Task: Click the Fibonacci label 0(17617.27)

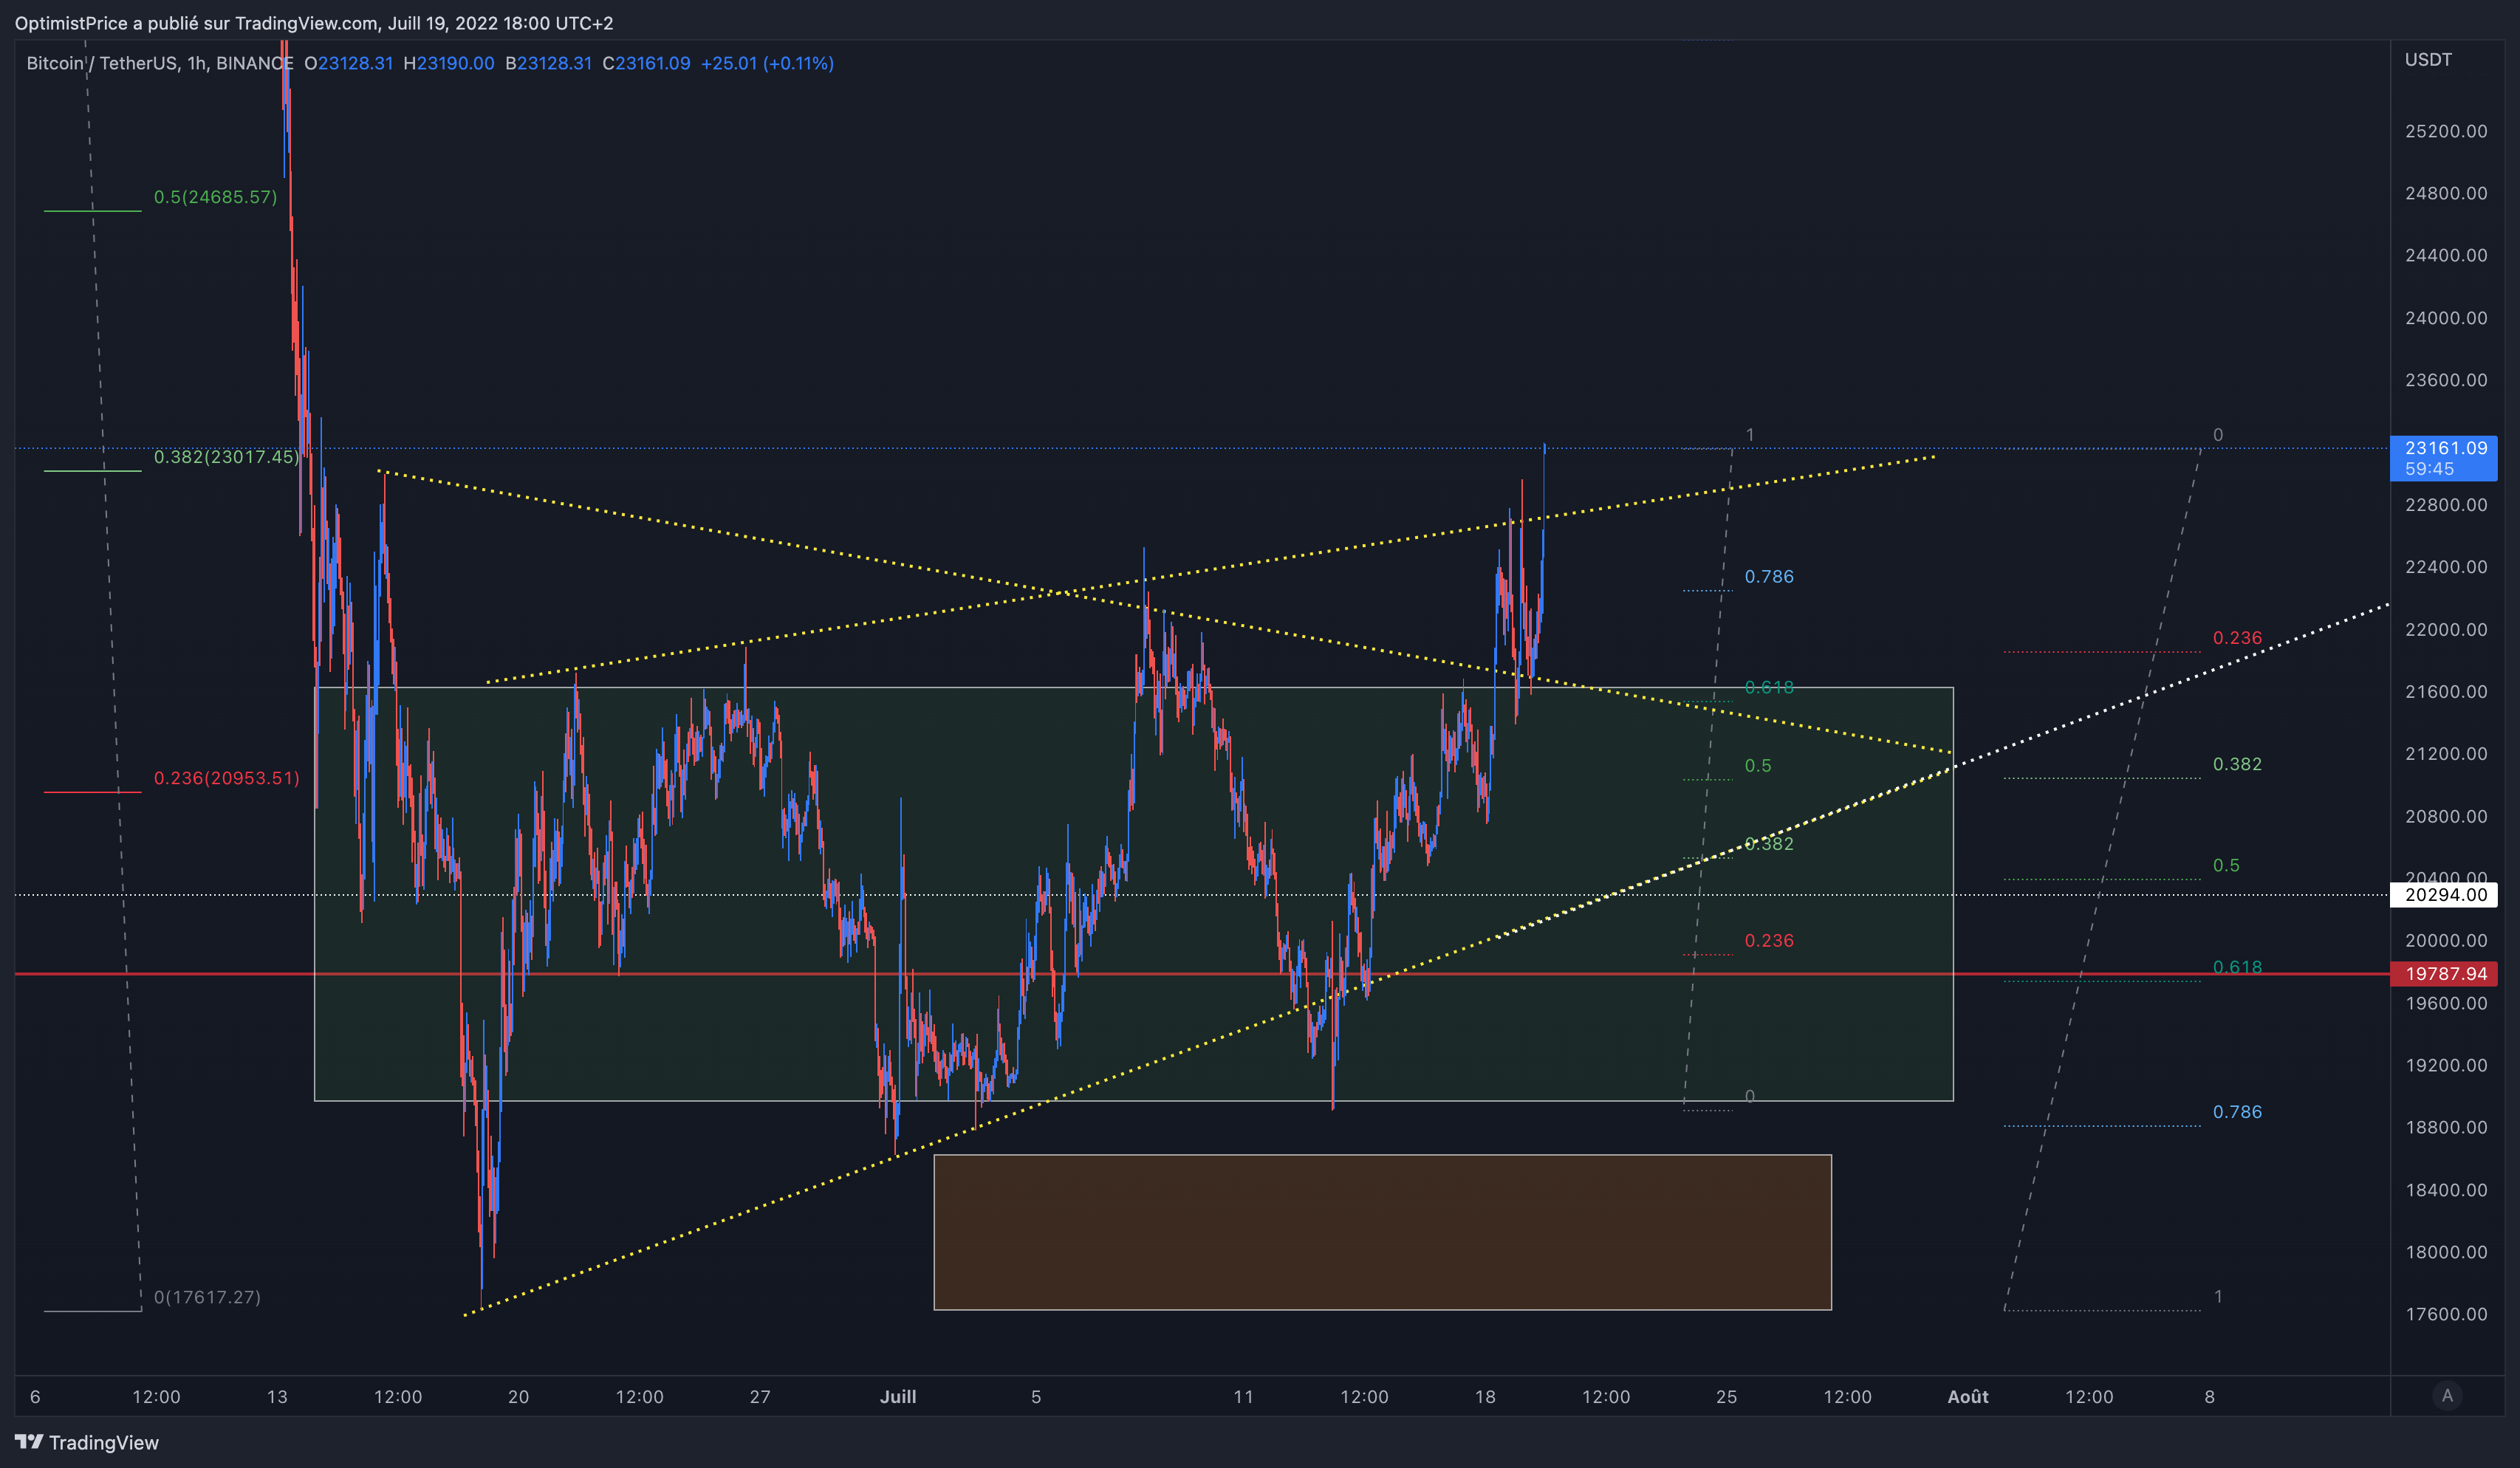Action: click(x=207, y=1297)
